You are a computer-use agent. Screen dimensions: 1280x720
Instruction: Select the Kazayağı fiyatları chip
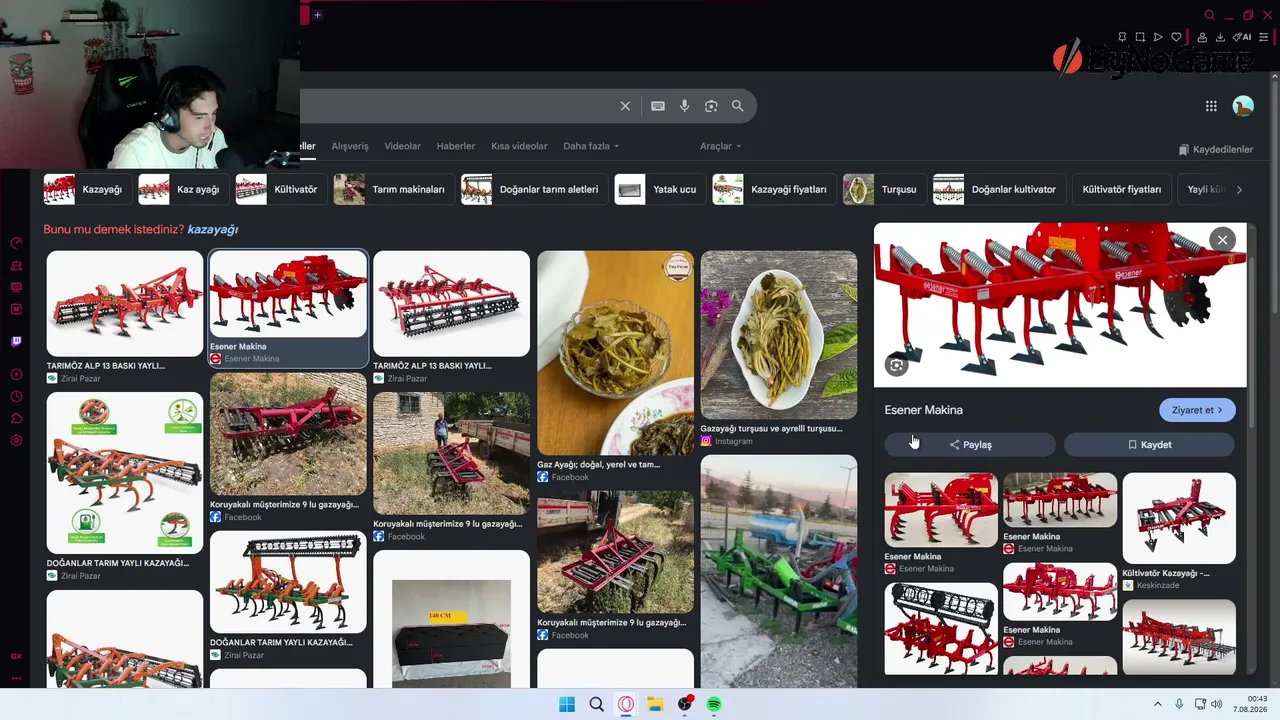tap(772, 189)
